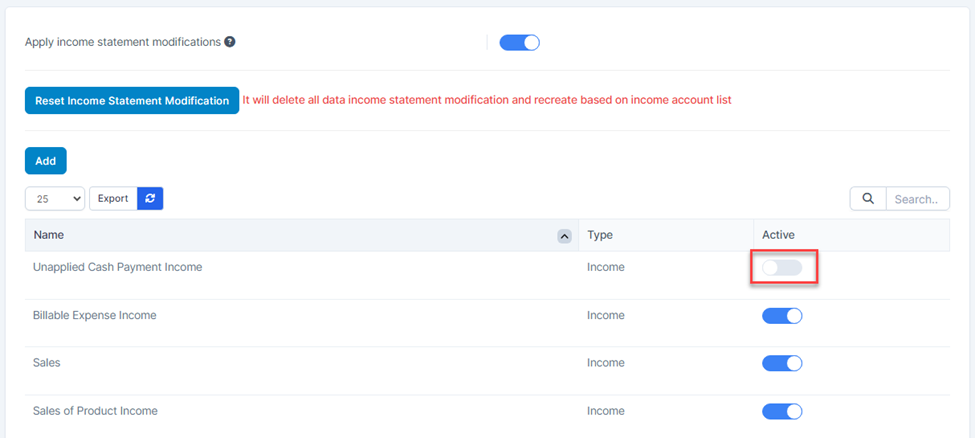Viewport: 975px width, 438px height.
Task: Turn off Billable Expense Income active toggle
Action: tap(782, 316)
